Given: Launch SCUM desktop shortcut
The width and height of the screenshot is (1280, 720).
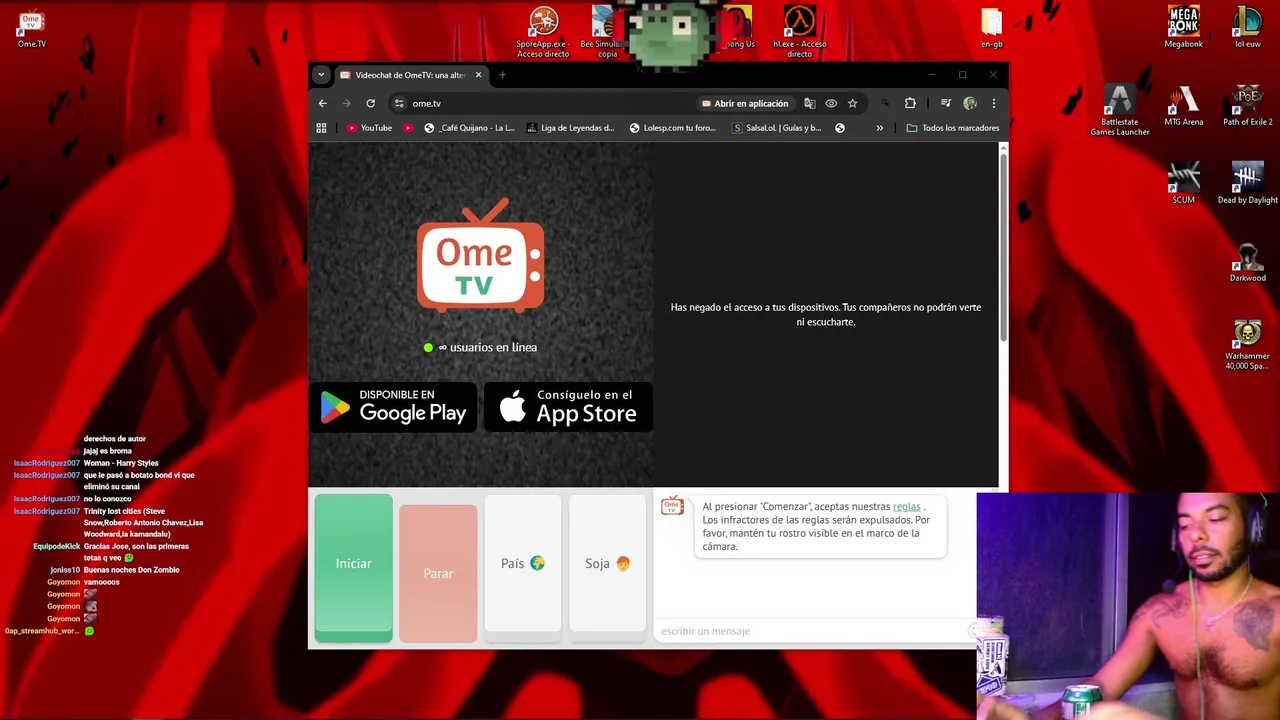Looking at the screenshot, I should 1183,183.
